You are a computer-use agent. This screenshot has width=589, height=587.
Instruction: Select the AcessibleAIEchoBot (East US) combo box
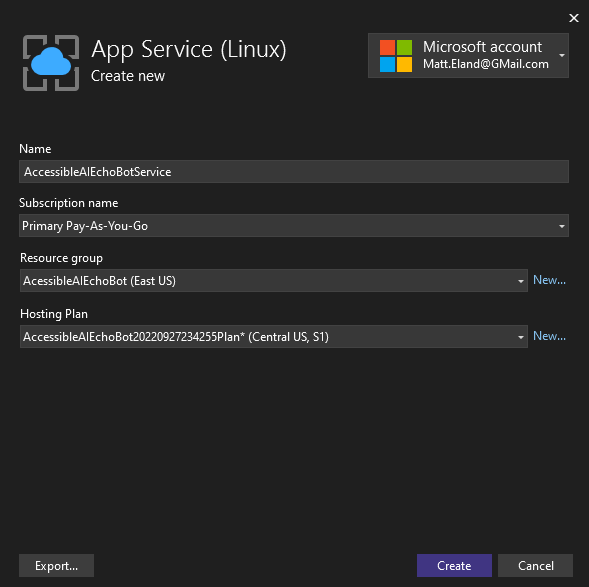(x=273, y=281)
